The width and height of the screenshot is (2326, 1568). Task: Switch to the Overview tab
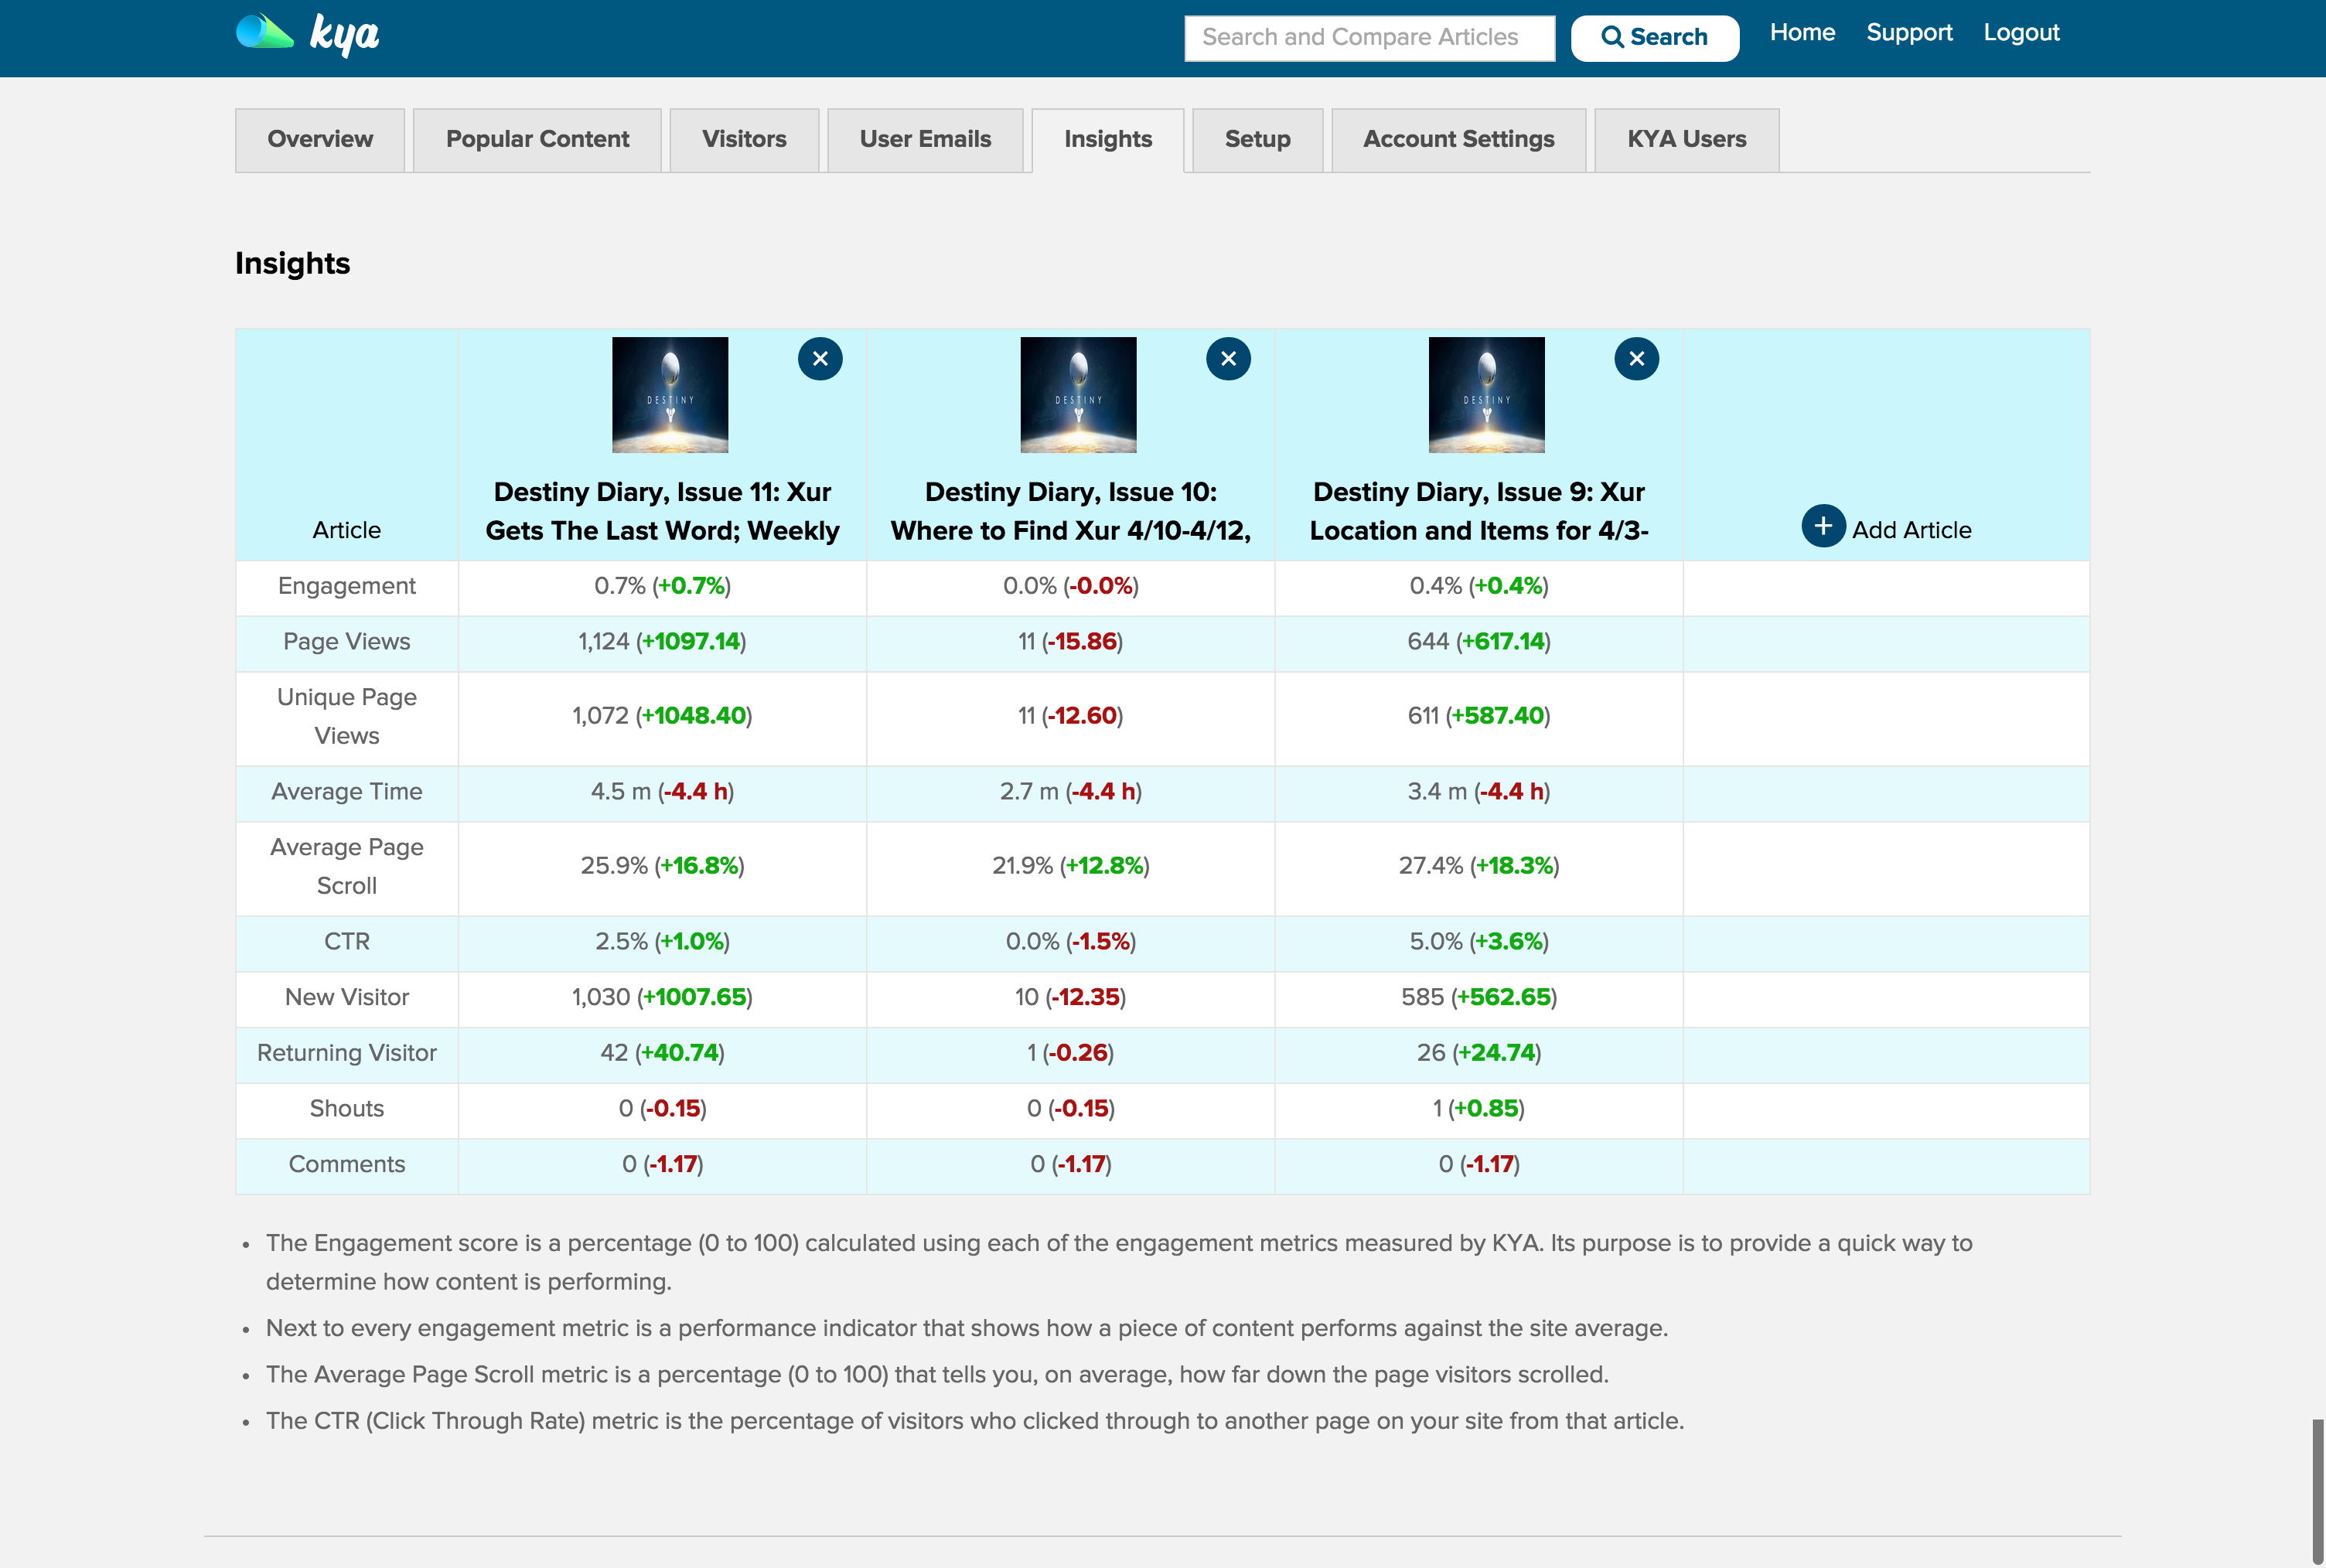pyautogui.click(x=320, y=140)
